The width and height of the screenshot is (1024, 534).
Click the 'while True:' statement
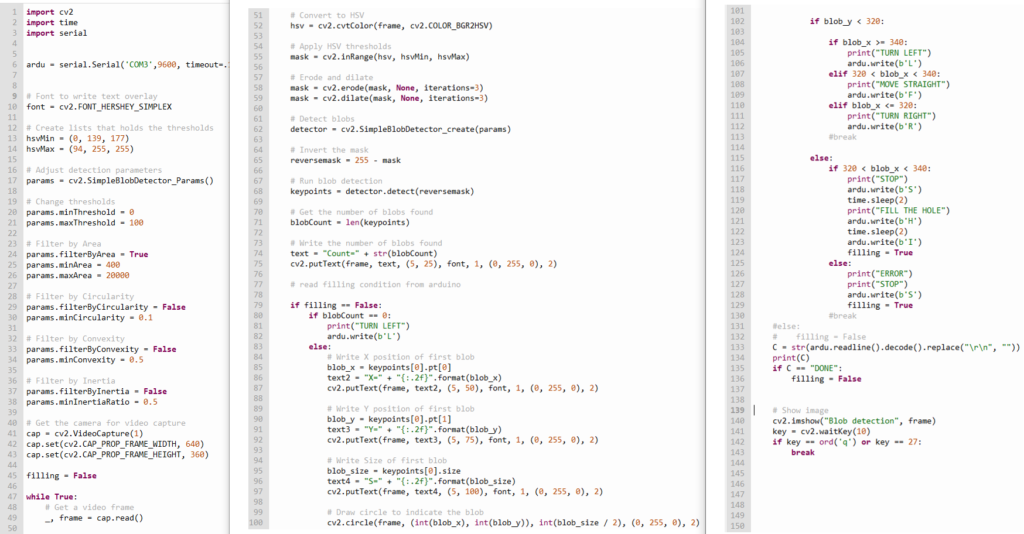[50, 496]
